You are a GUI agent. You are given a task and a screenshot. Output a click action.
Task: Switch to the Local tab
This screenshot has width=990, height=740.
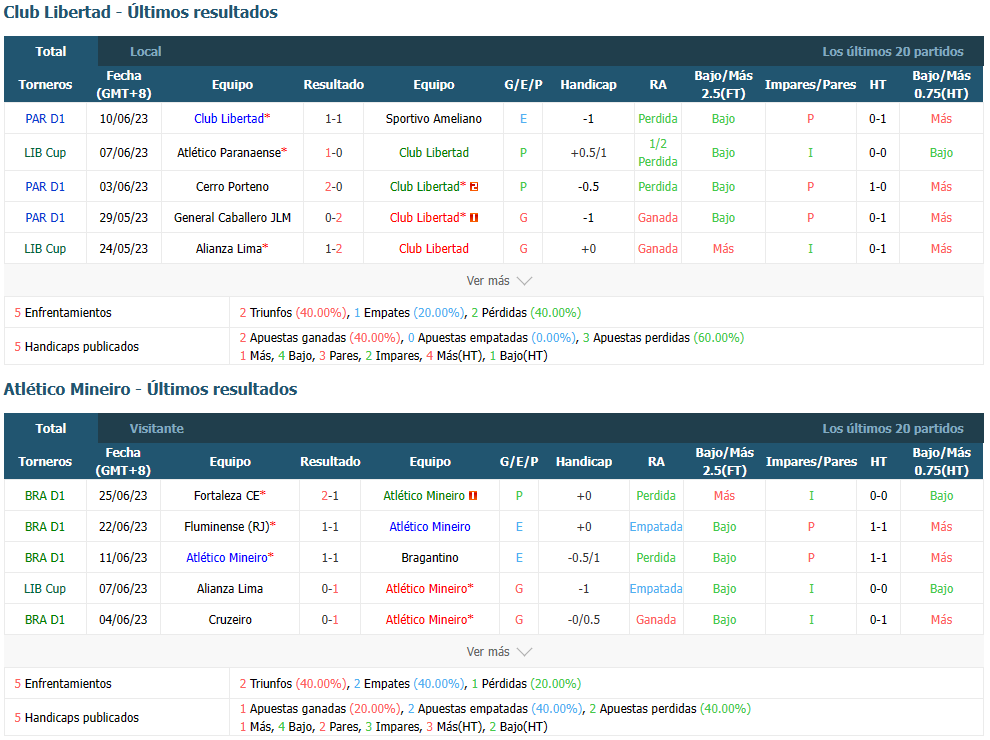tap(146, 52)
